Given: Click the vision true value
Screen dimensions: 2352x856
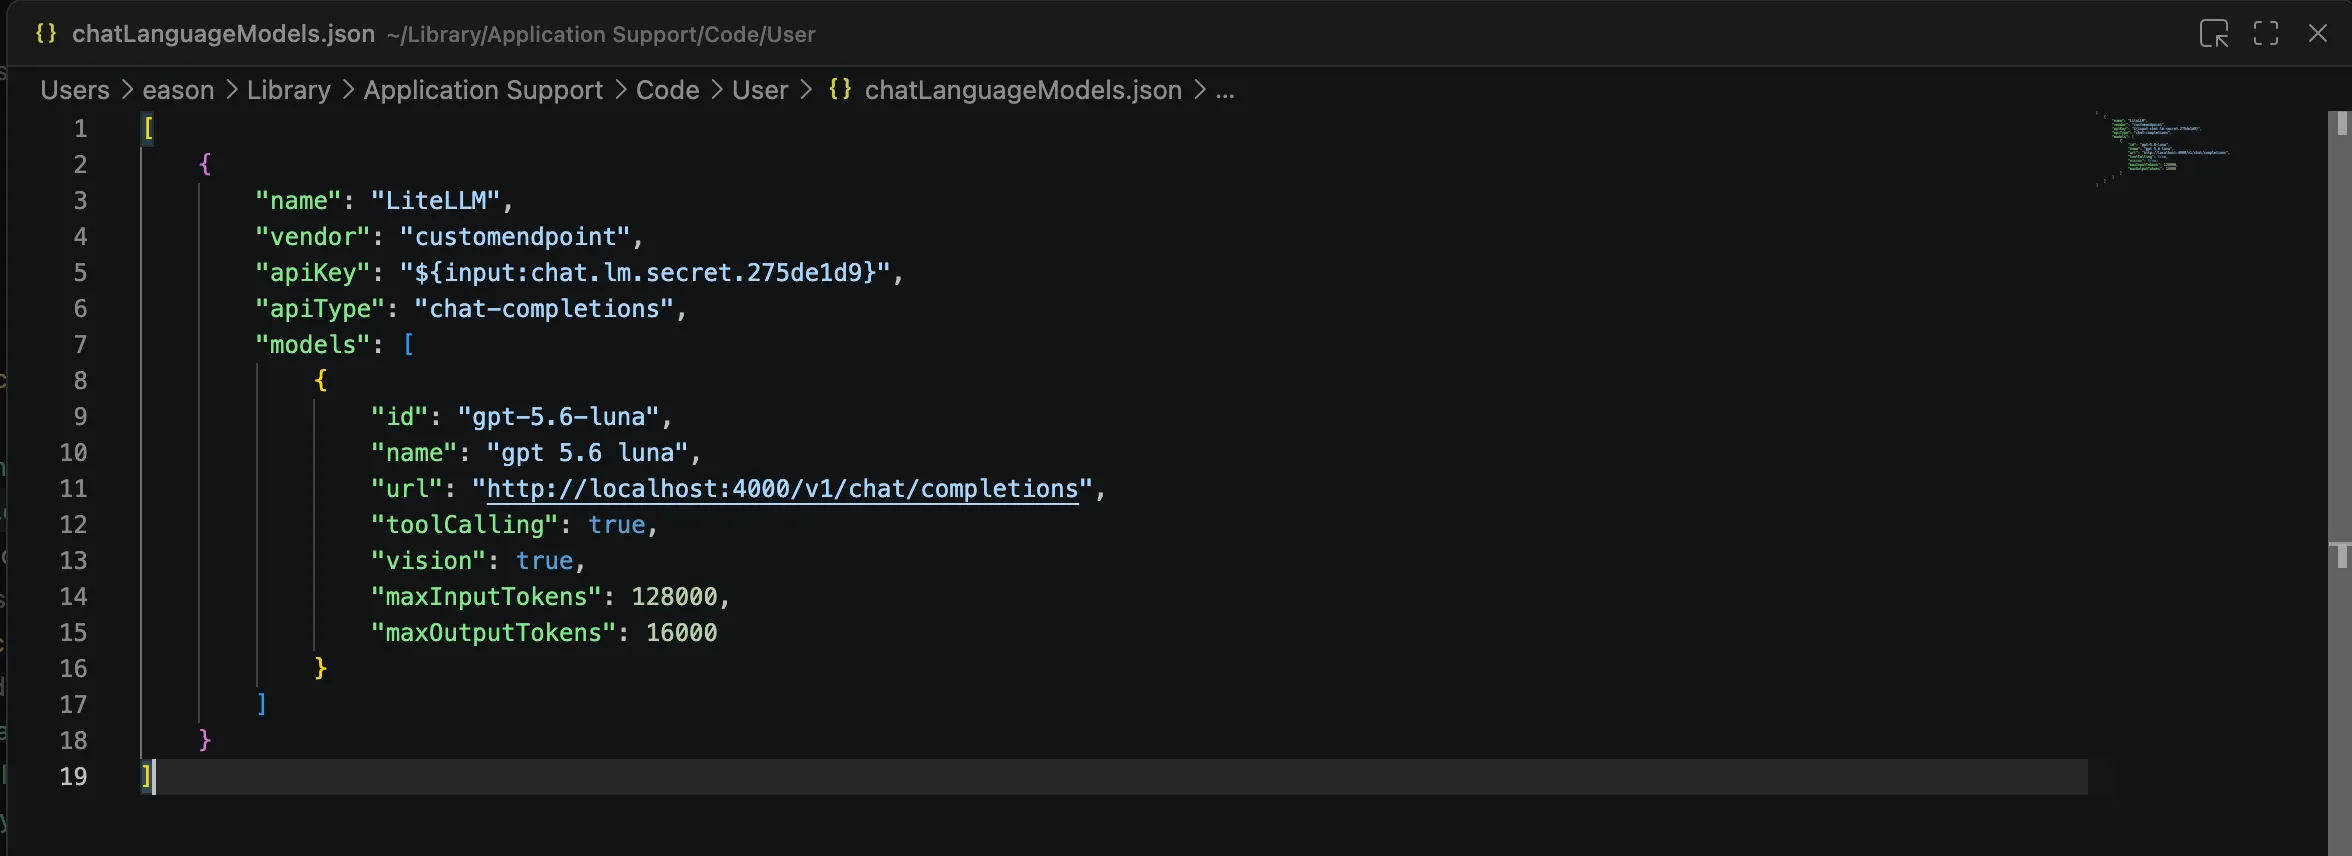Looking at the screenshot, I should pyautogui.click(x=544, y=561).
